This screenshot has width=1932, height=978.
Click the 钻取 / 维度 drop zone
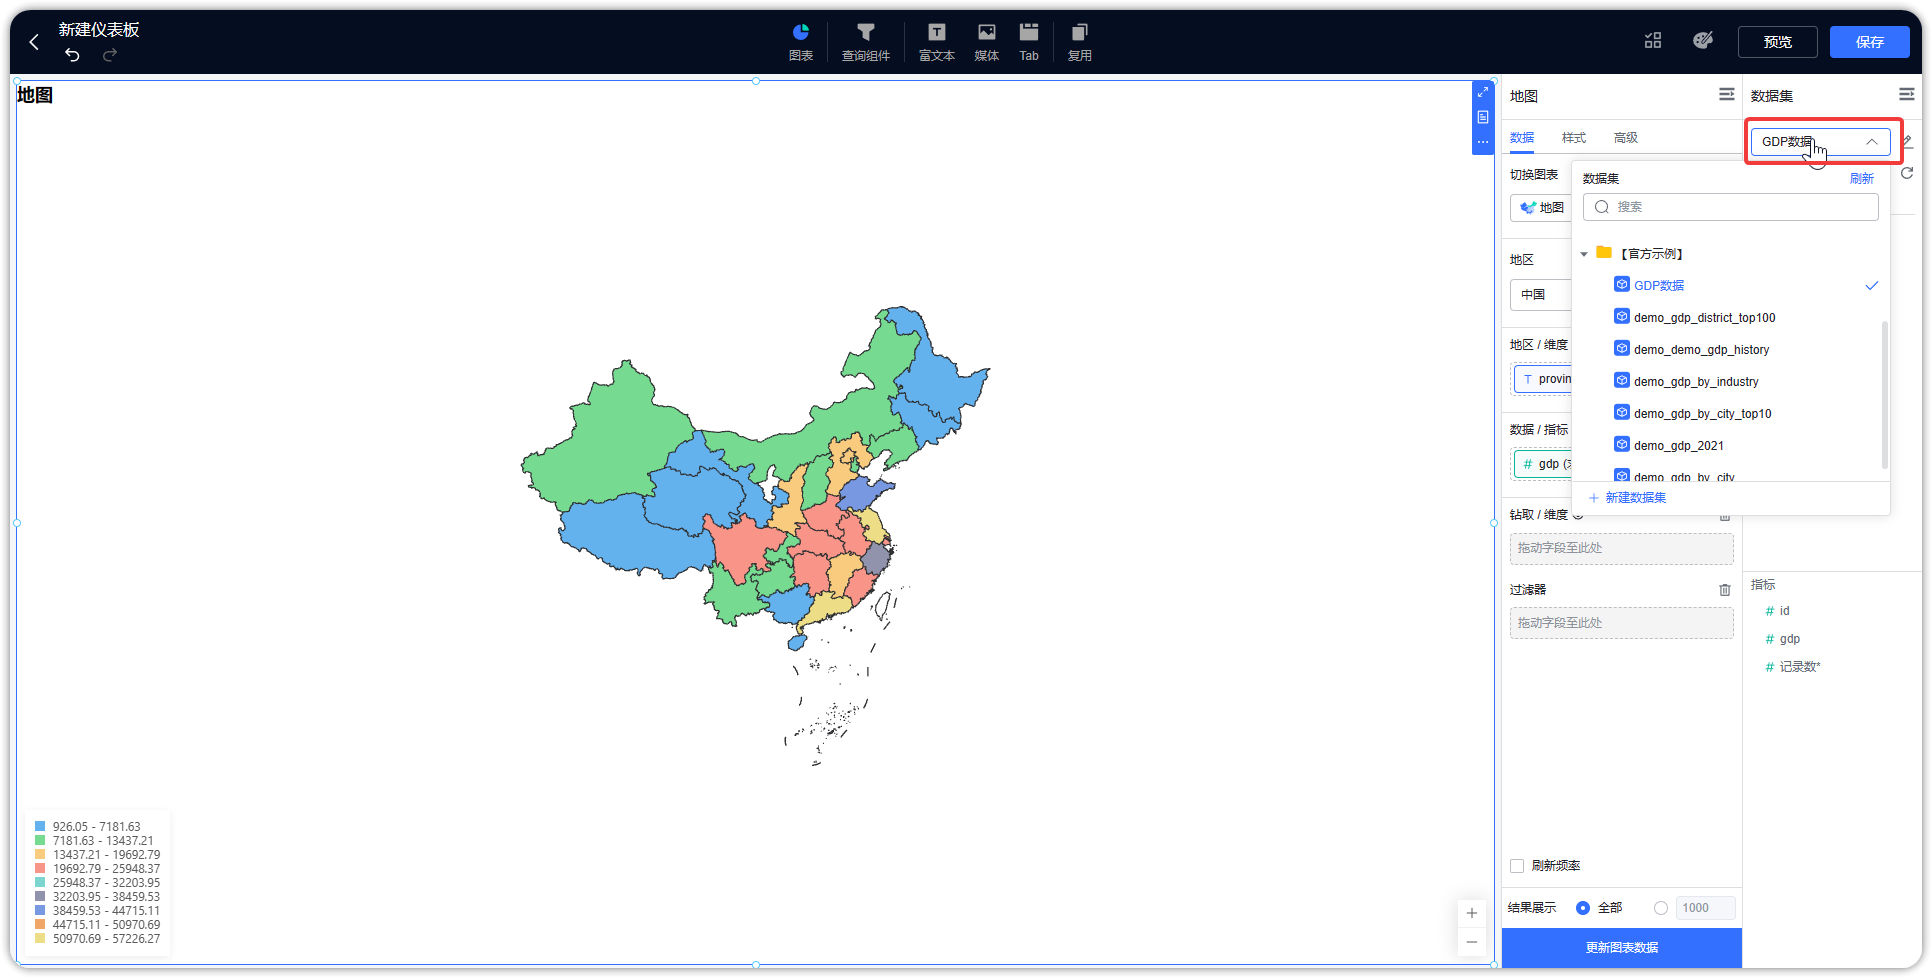(1621, 549)
